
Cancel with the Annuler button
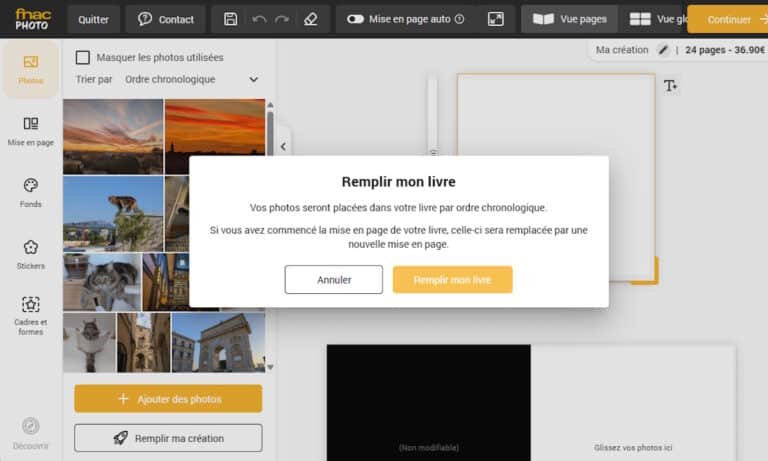[334, 280]
